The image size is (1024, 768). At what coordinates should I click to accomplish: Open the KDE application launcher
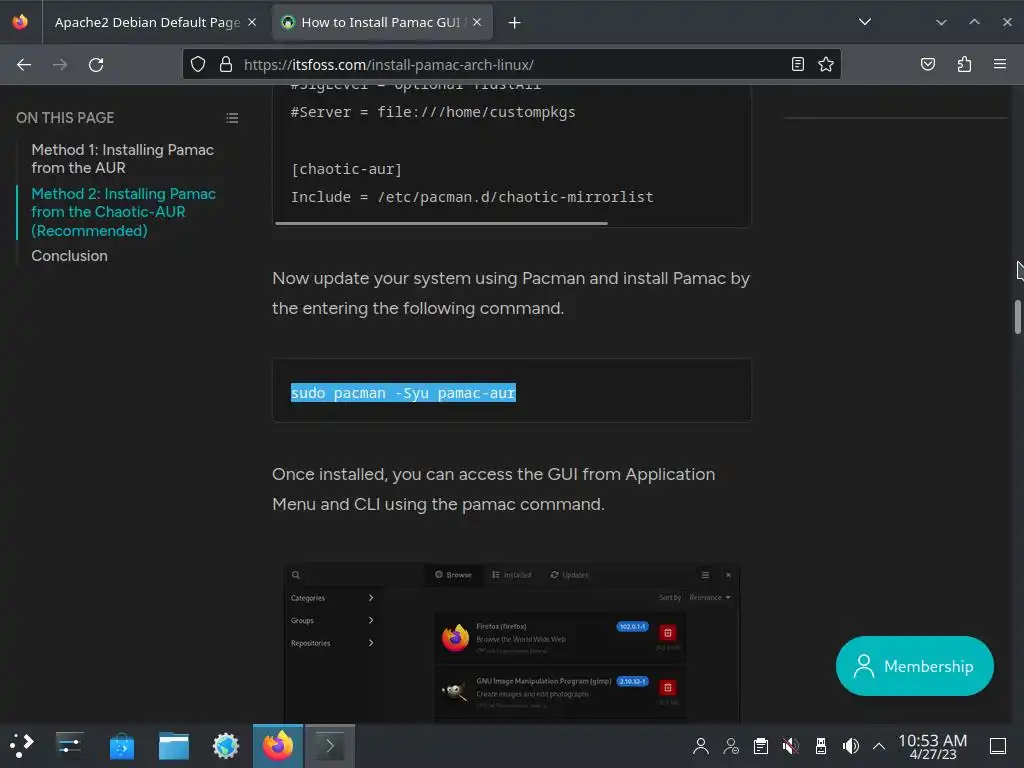pyautogui.click(x=22, y=746)
